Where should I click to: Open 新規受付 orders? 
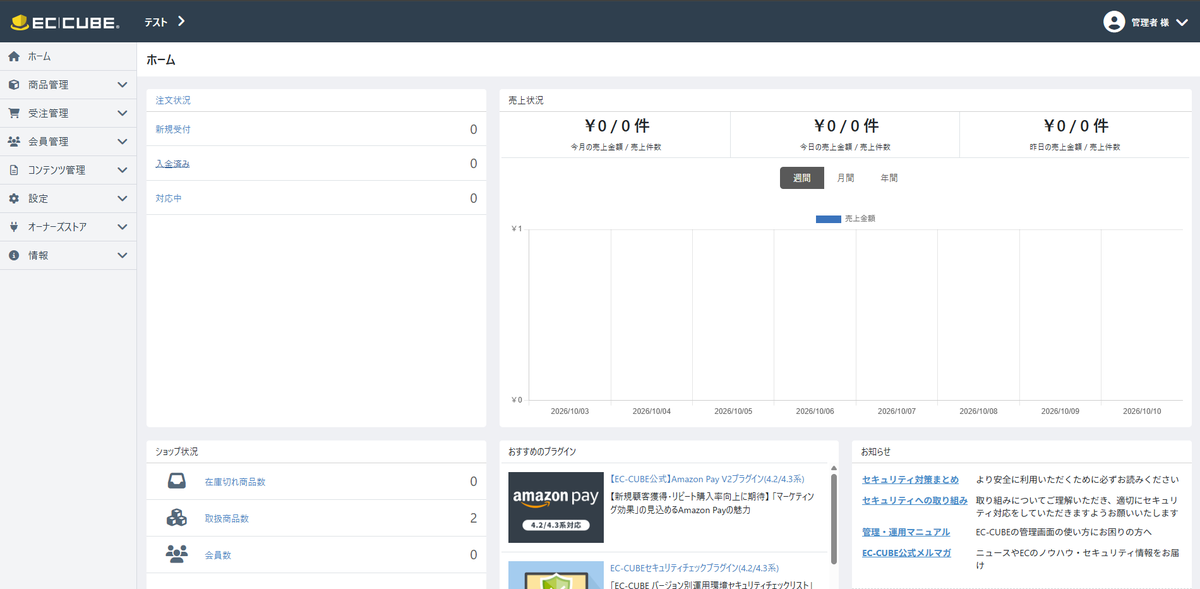coord(173,129)
